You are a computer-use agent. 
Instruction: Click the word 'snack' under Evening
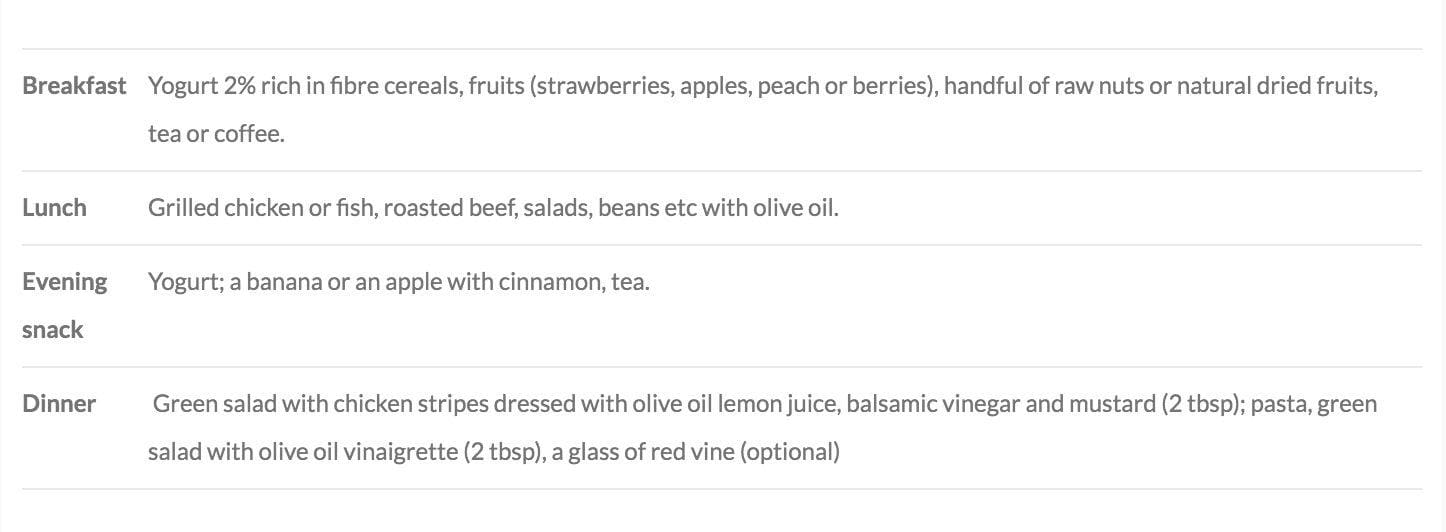coord(52,330)
